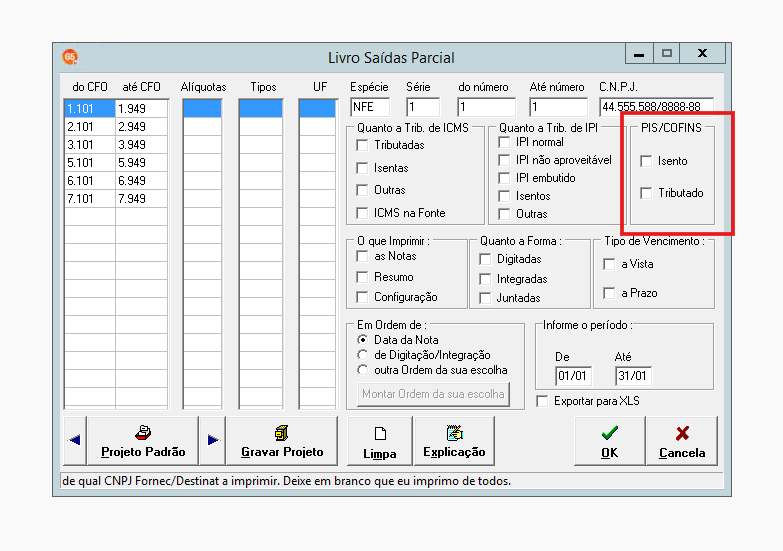783x551 pixels.
Task: Select the 3.949 até CFO cell
Action: click(142, 145)
